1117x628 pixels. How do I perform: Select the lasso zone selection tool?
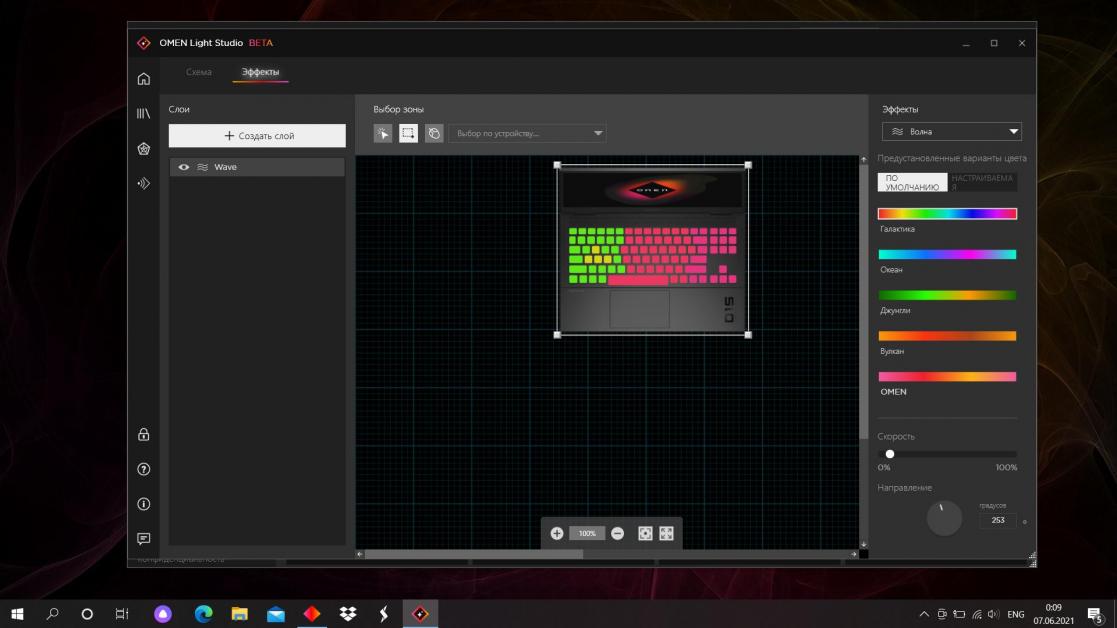(x=434, y=133)
